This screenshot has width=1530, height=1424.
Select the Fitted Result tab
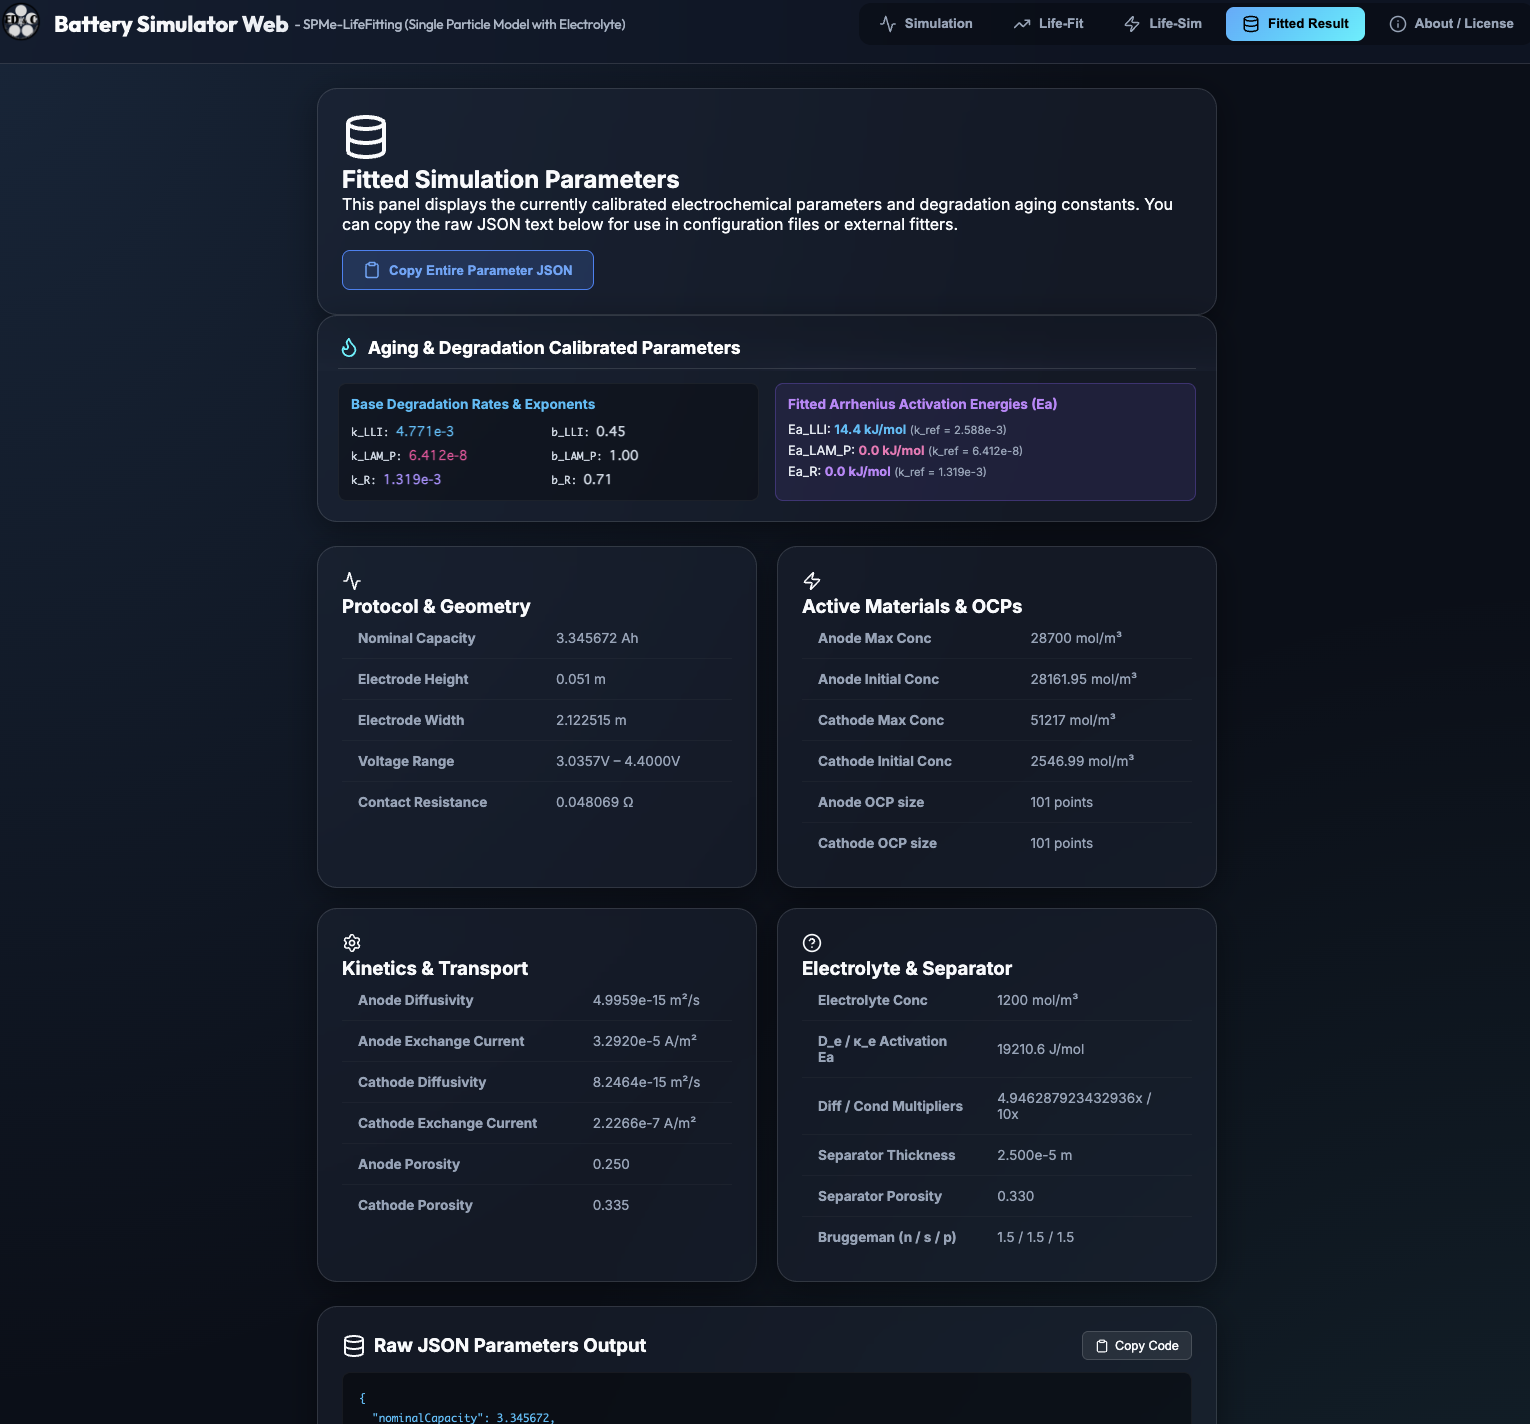pos(1295,23)
